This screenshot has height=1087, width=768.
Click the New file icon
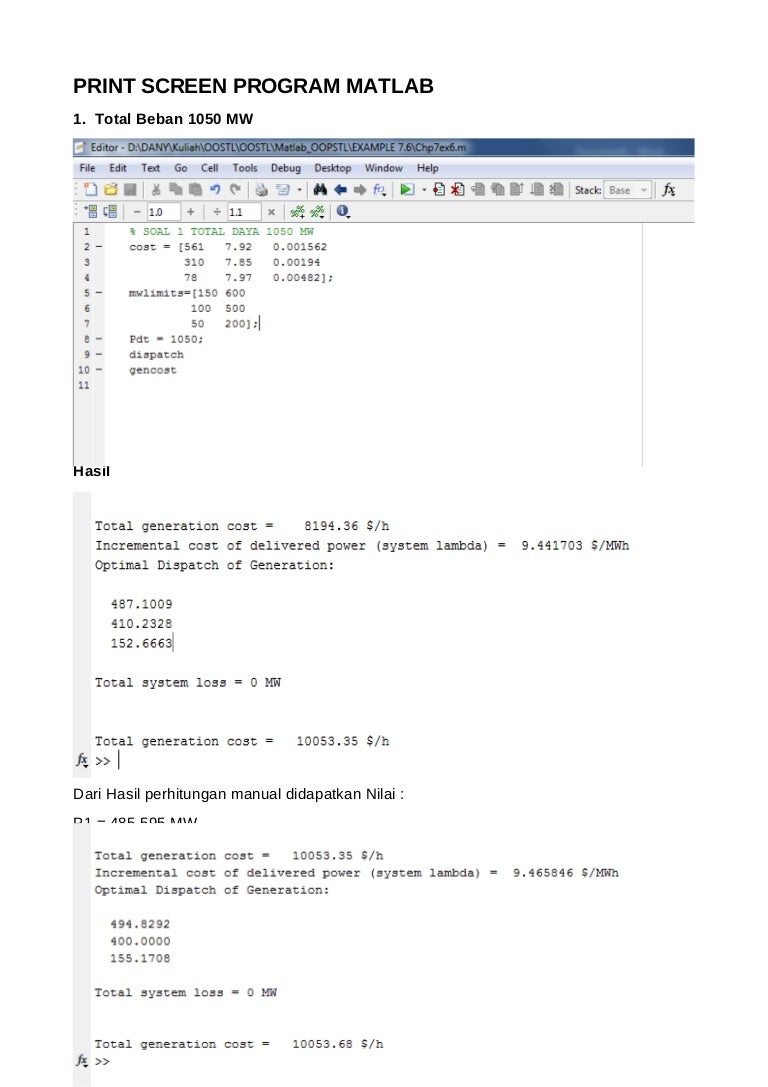pos(90,189)
